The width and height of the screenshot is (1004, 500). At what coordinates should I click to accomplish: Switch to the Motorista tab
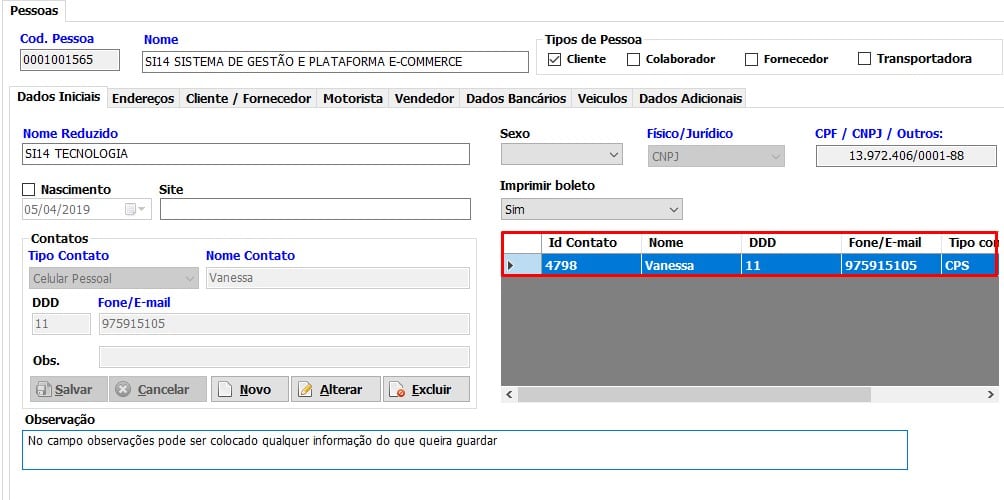click(353, 99)
